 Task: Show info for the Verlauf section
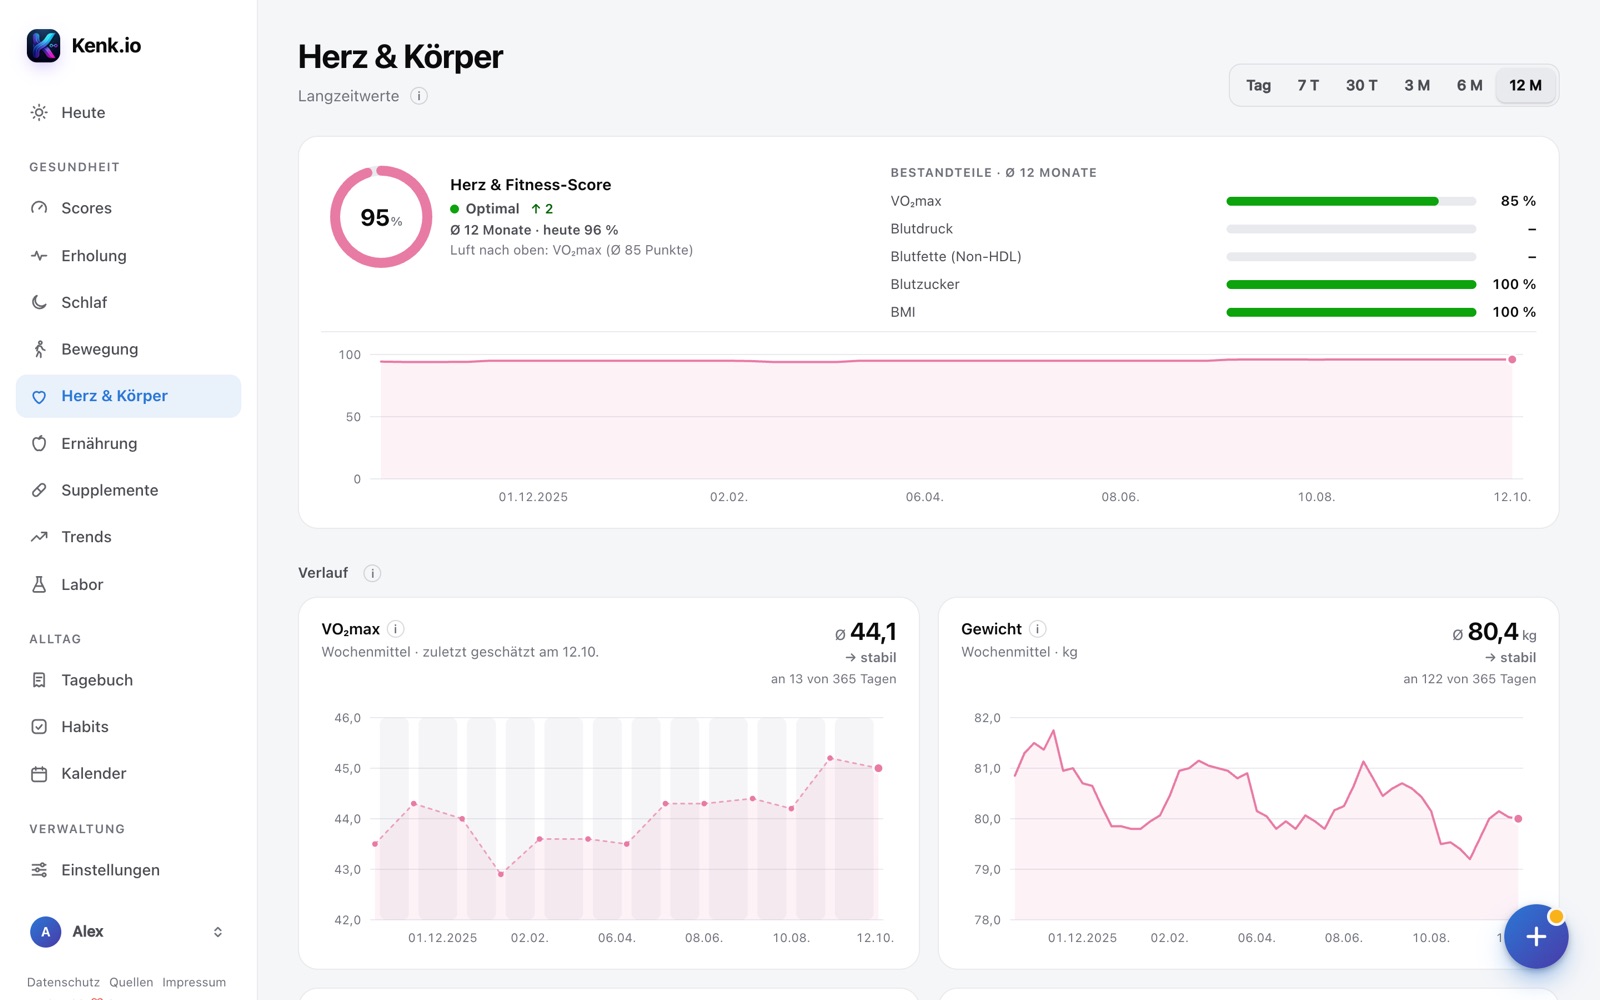pos(372,573)
